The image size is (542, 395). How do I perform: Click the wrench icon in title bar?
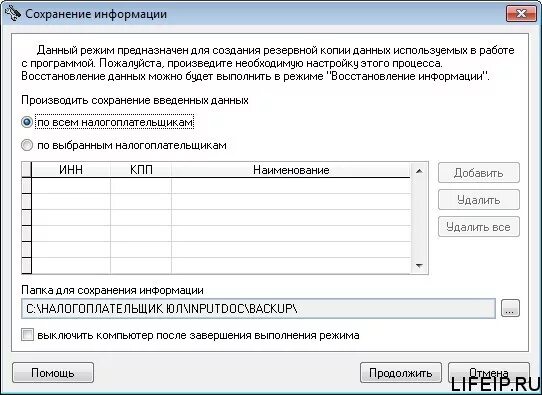tap(13, 13)
